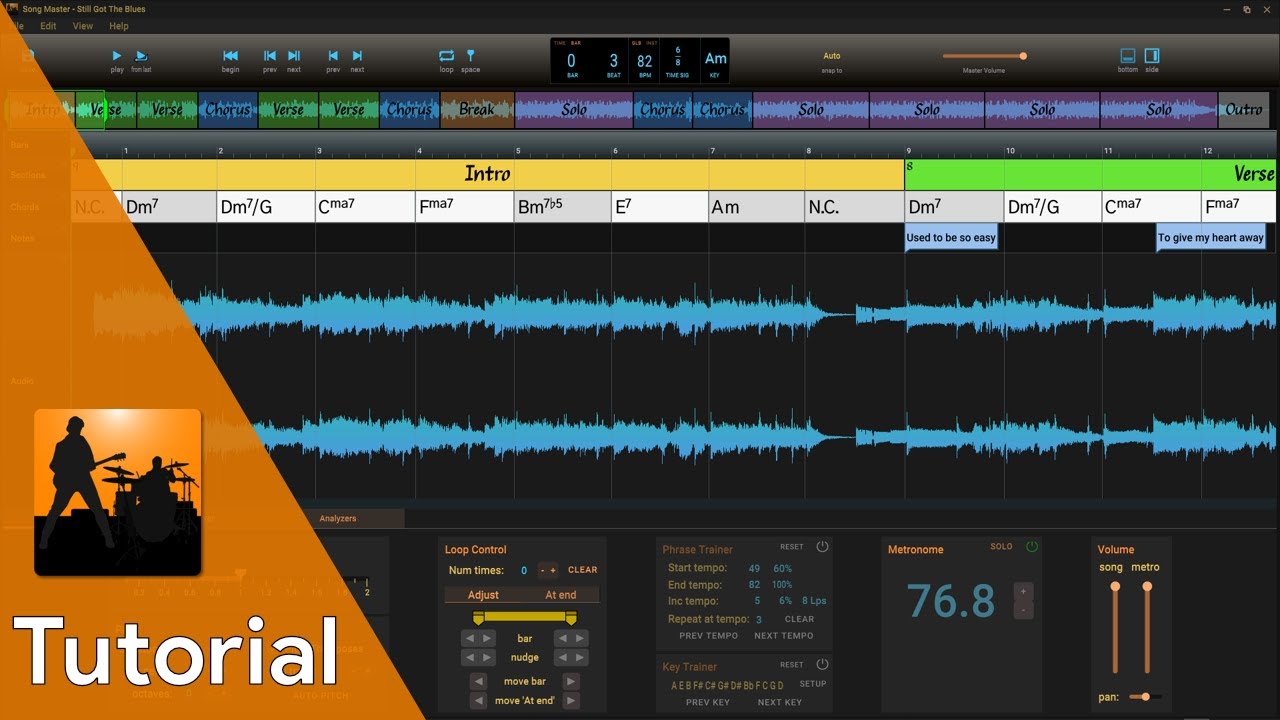Select the At end tab in Loop Control
The height and width of the screenshot is (720, 1280).
[560, 595]
